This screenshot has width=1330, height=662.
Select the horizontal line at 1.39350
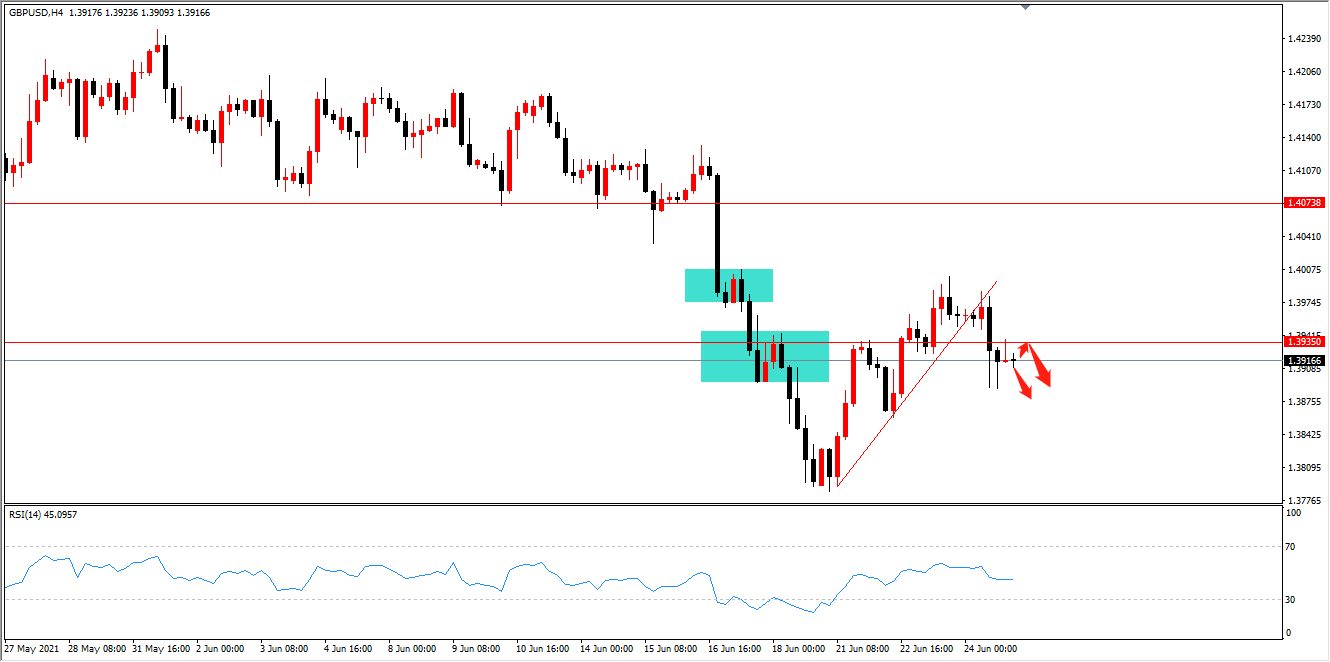point(640,342)
